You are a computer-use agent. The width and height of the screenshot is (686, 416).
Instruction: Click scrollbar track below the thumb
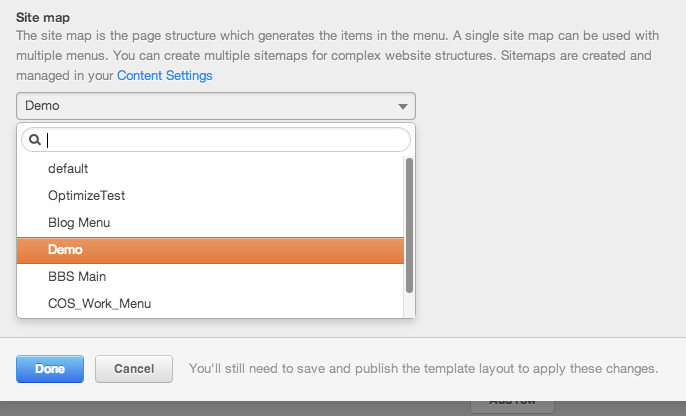coord(409,305)
